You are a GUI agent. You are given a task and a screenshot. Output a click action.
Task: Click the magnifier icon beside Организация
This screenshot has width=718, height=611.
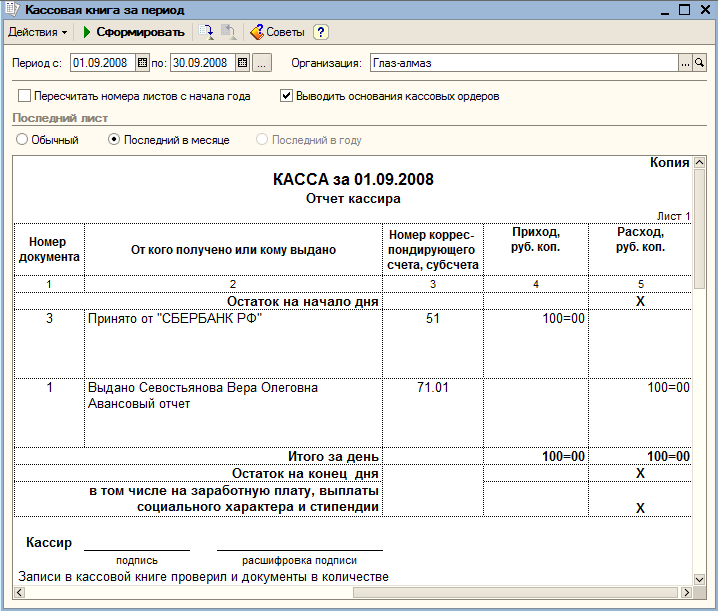point(699,63)
